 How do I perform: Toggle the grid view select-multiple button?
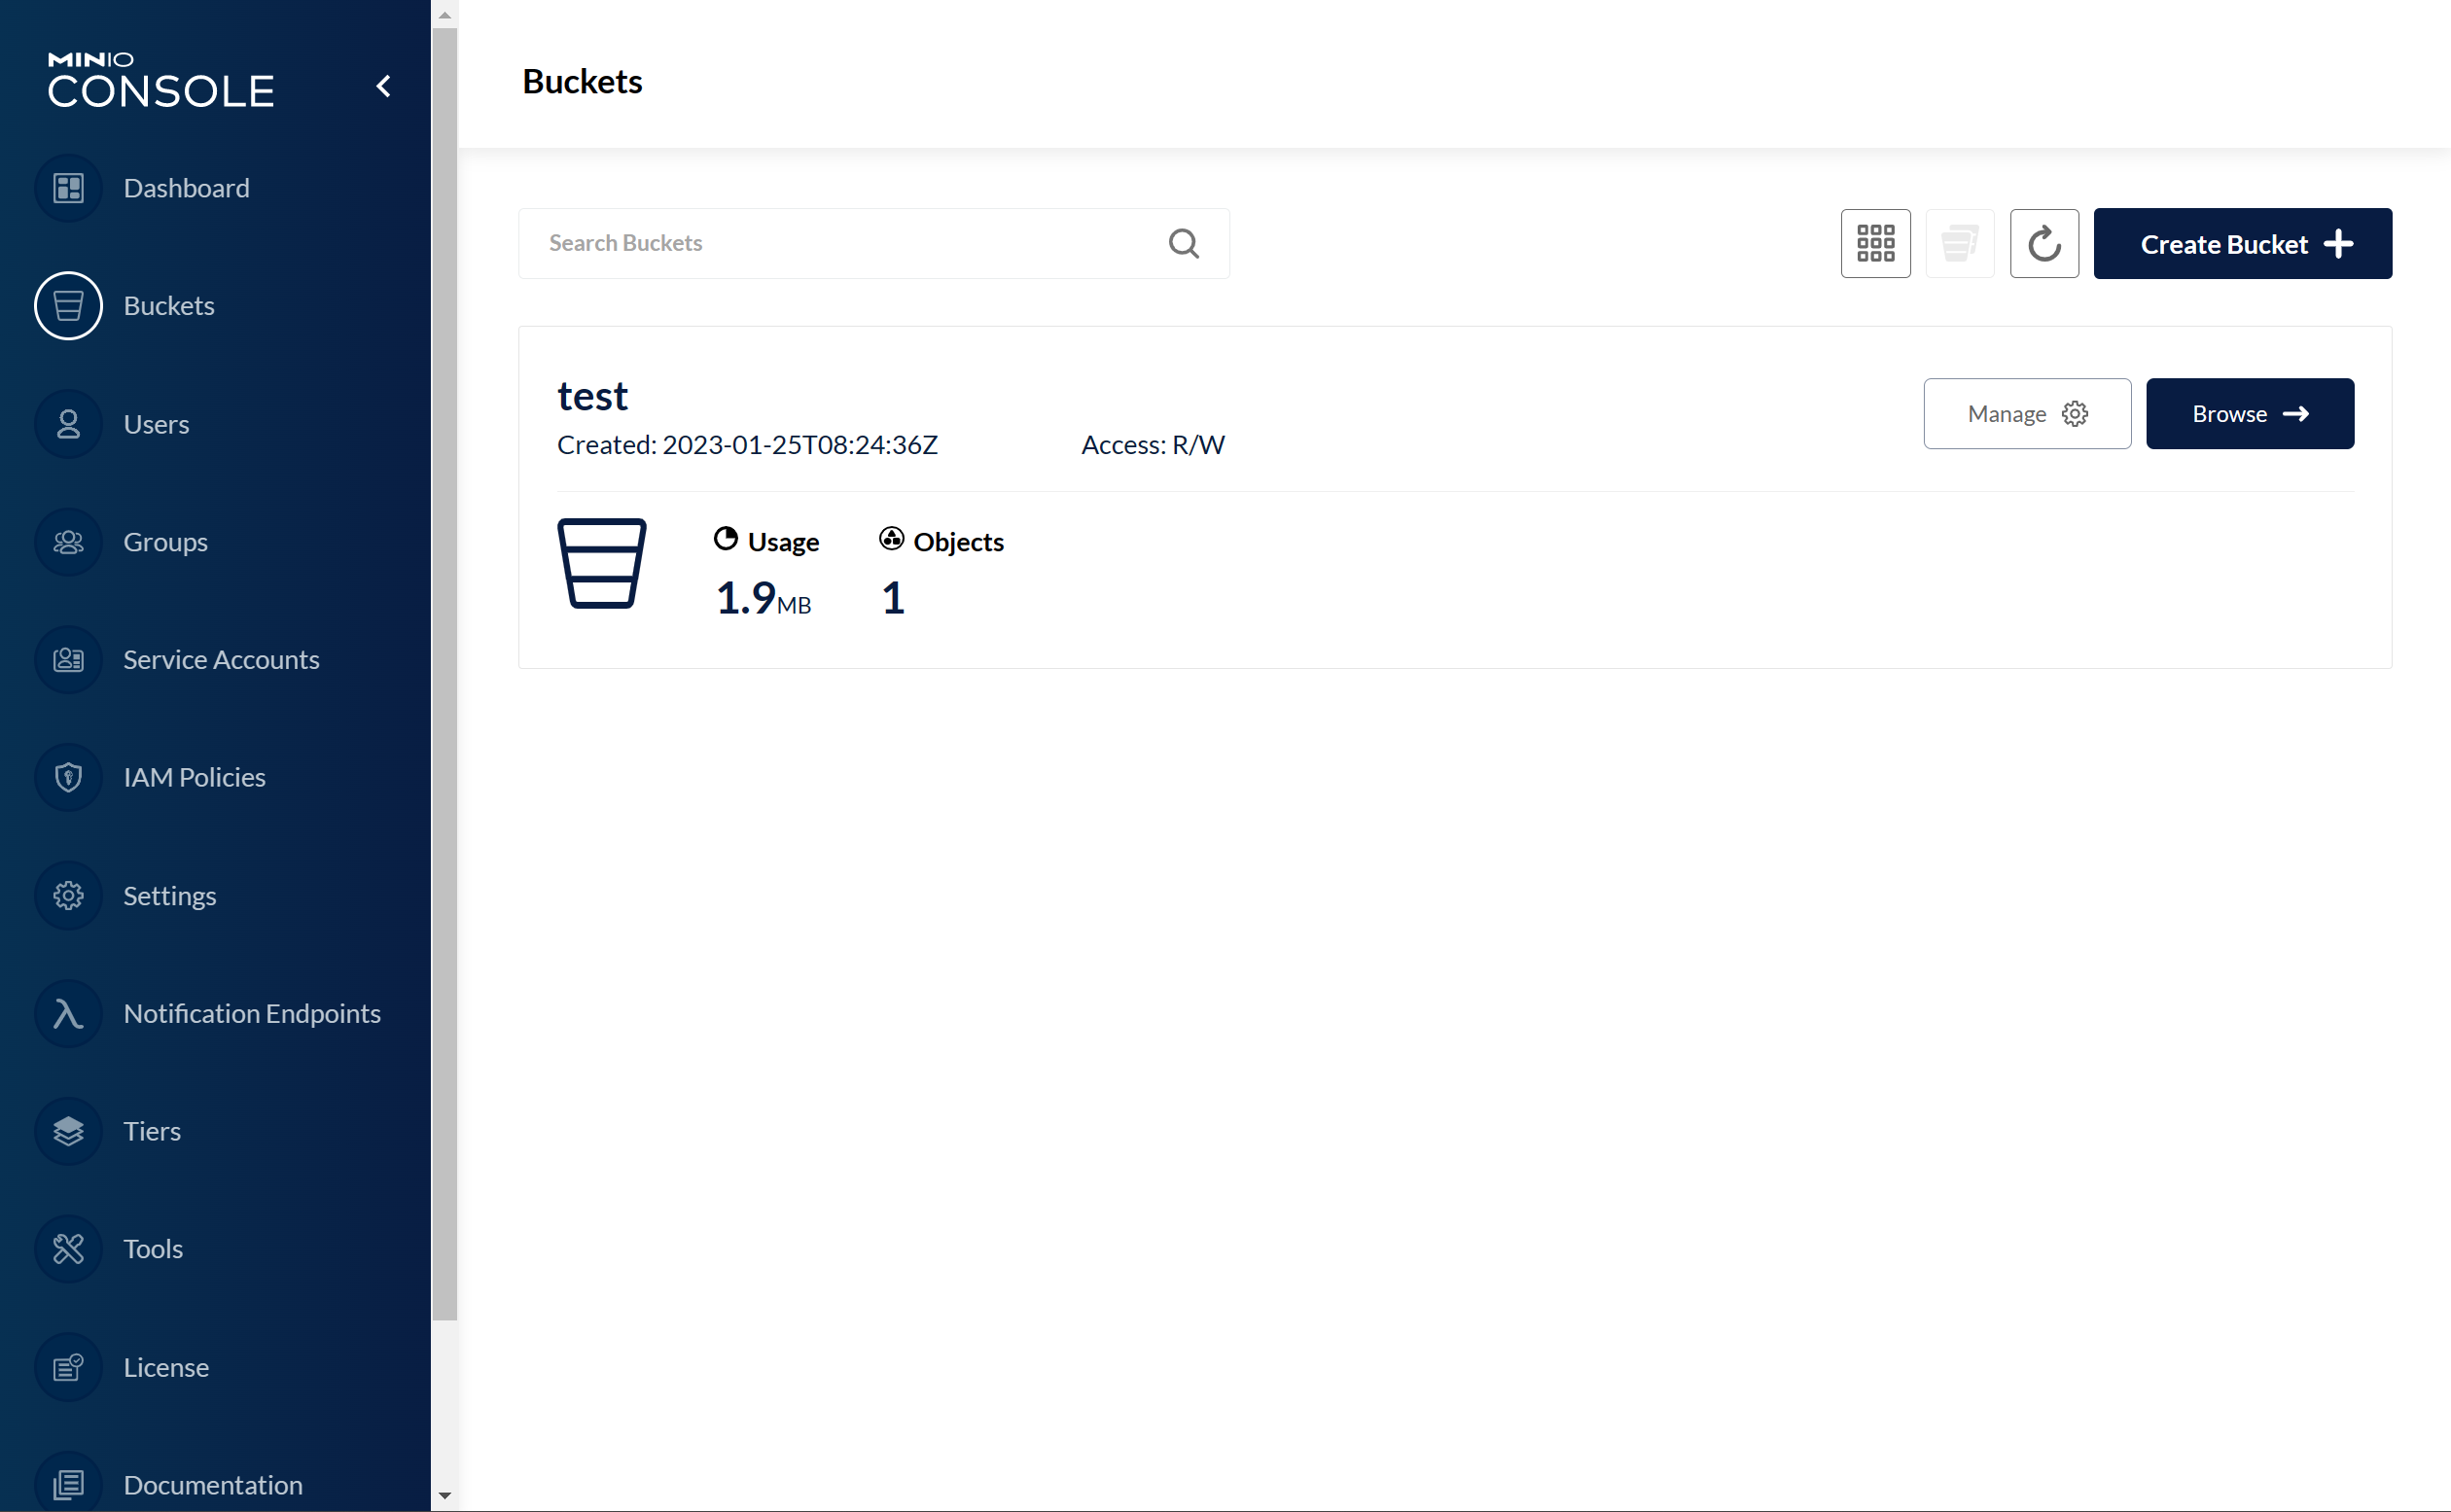(1875, 243)
